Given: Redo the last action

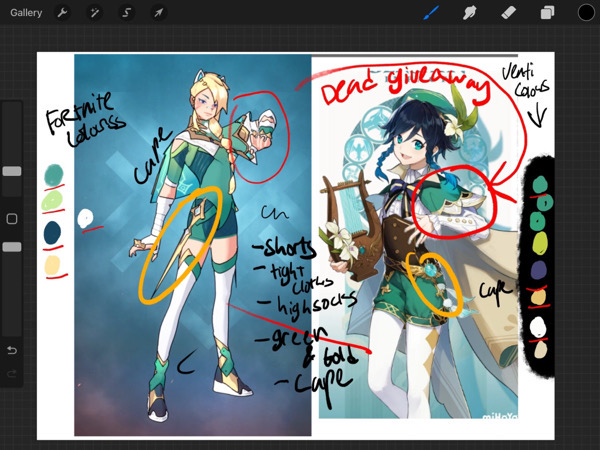Looking at the screenshot, I should coord(12,373).
